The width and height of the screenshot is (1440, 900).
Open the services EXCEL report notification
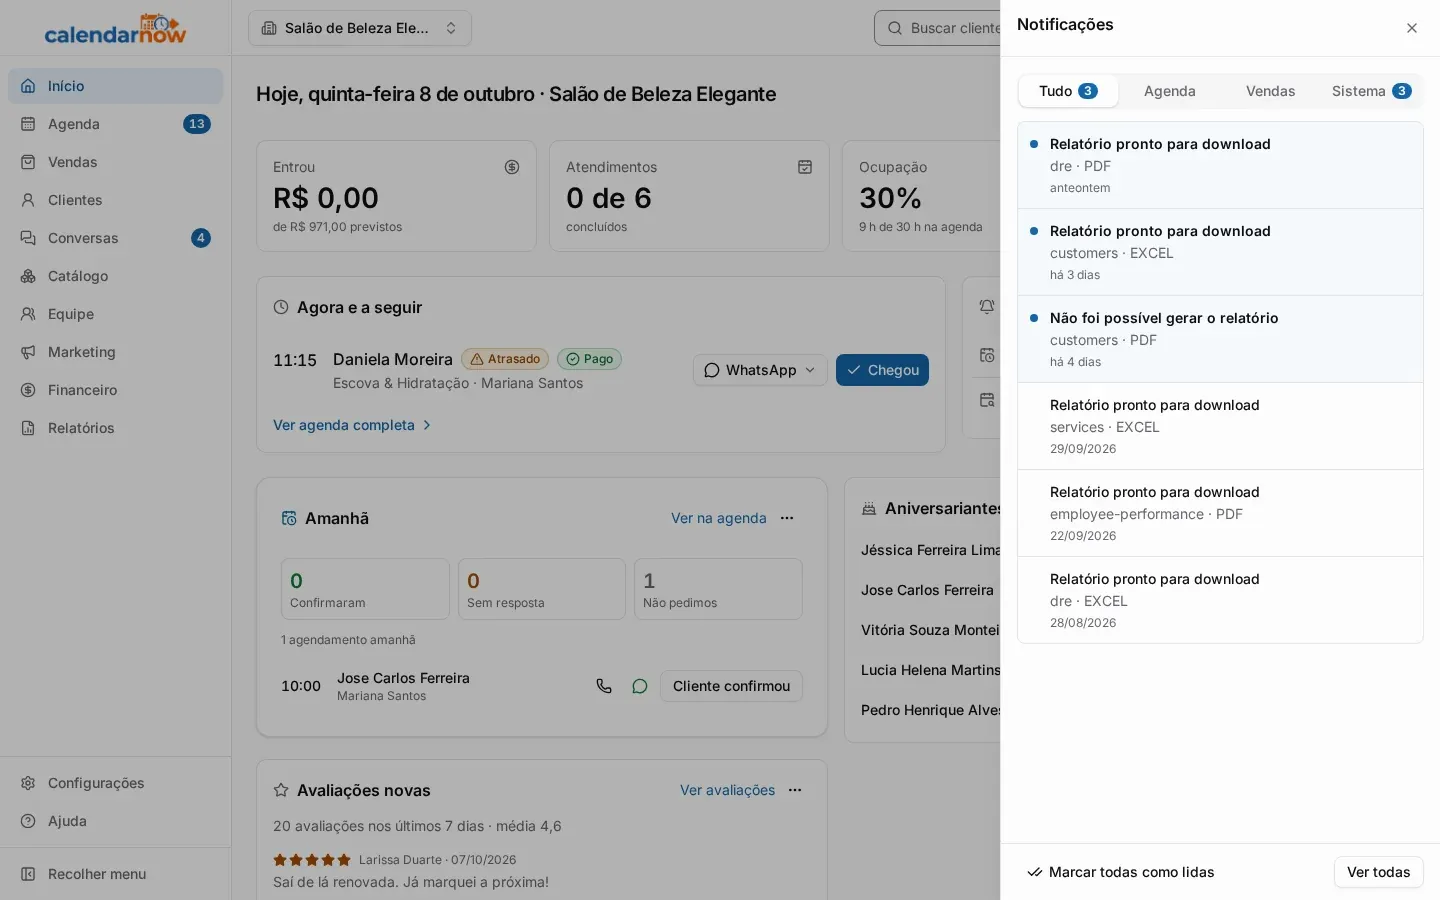point(1220,427)
